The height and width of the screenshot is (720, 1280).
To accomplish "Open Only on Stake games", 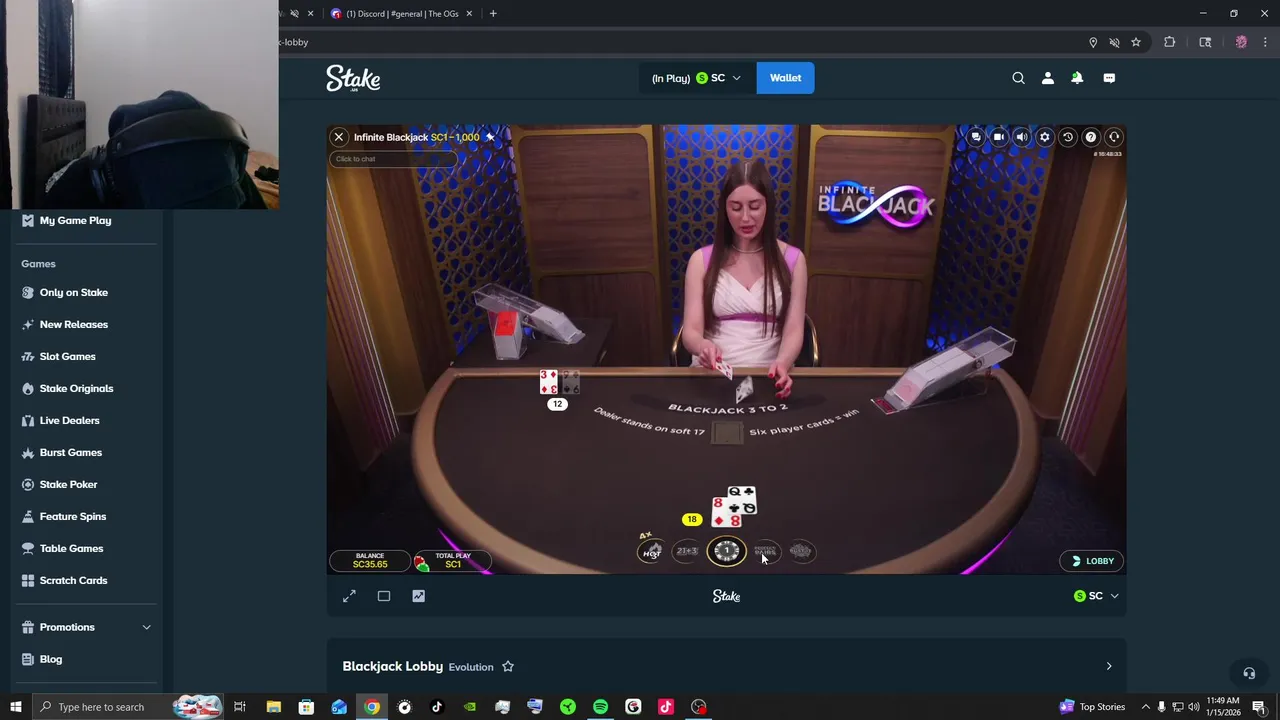I will (x=73, y=292).
